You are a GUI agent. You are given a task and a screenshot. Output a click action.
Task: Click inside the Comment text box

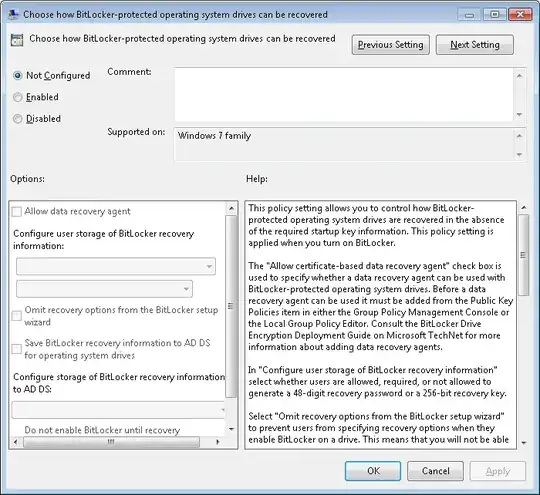[x=343, y=94]
